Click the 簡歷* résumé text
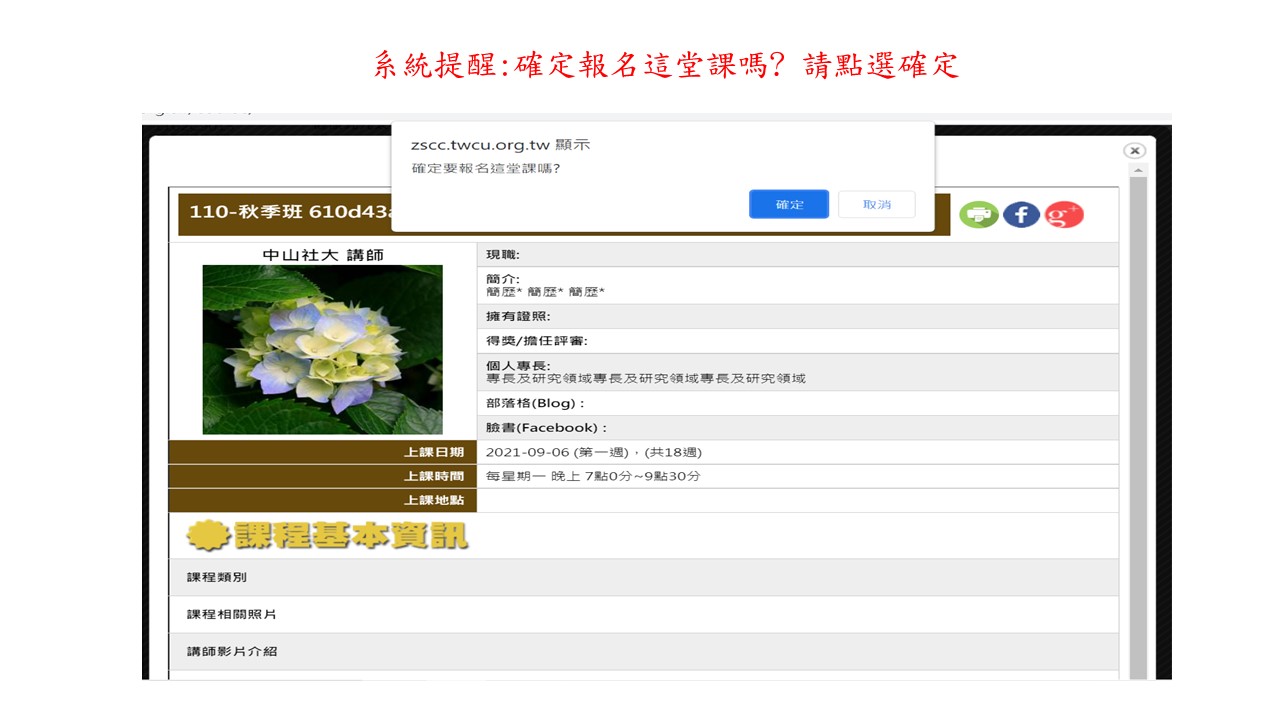The width and height of the screenshot is (1280, 720). point(546,292)
